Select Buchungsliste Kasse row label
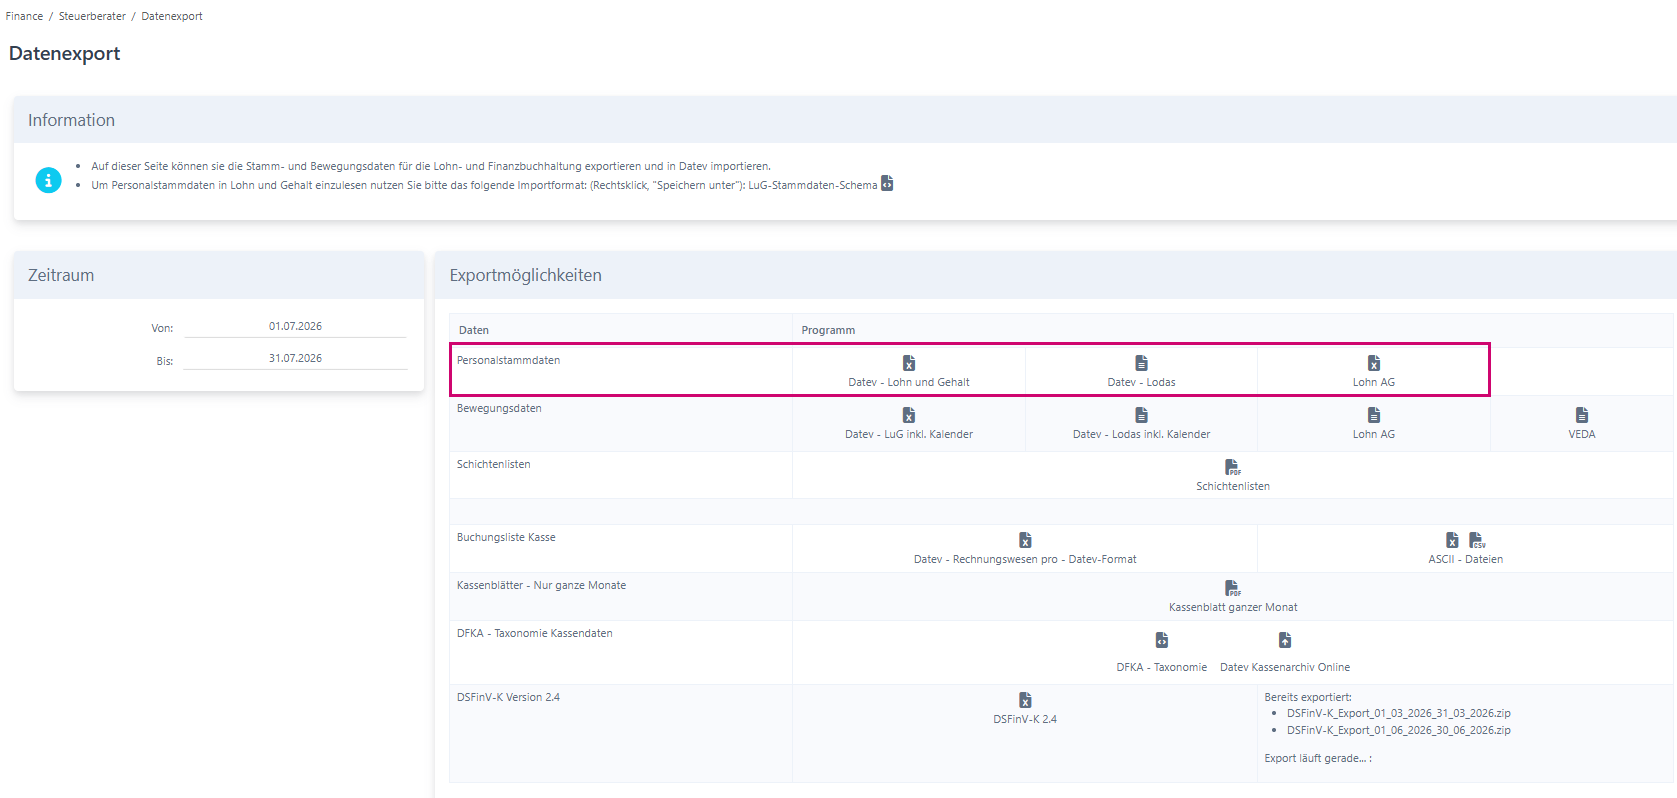Viewport: 1677px width, 798px height. (506, 537)
